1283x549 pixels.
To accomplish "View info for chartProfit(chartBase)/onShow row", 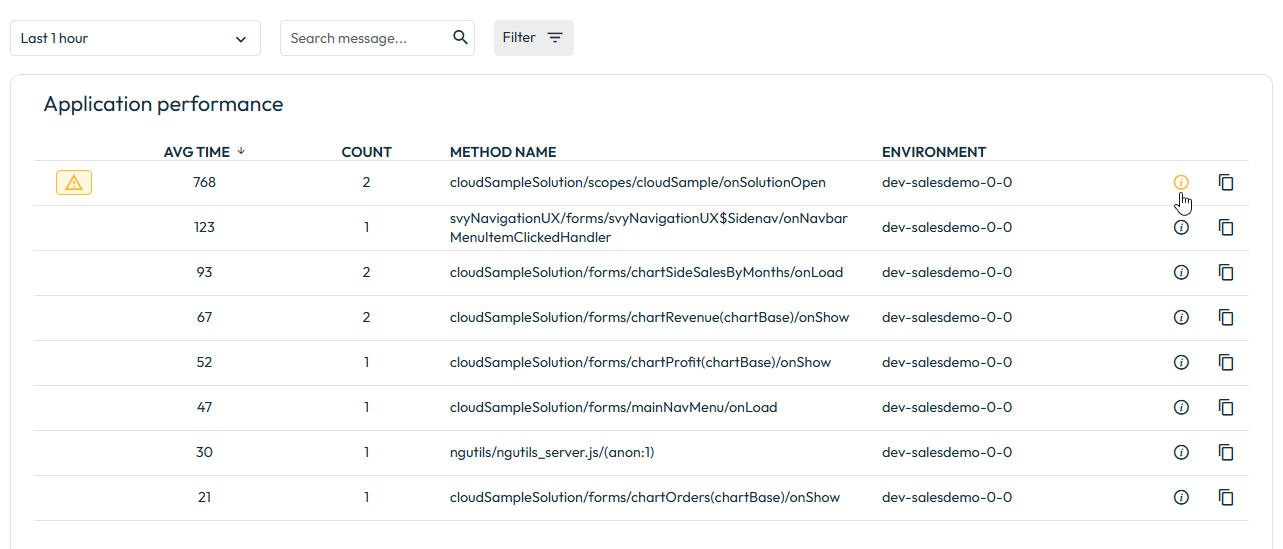I will pyautogui.click(x=1181, y=362).
